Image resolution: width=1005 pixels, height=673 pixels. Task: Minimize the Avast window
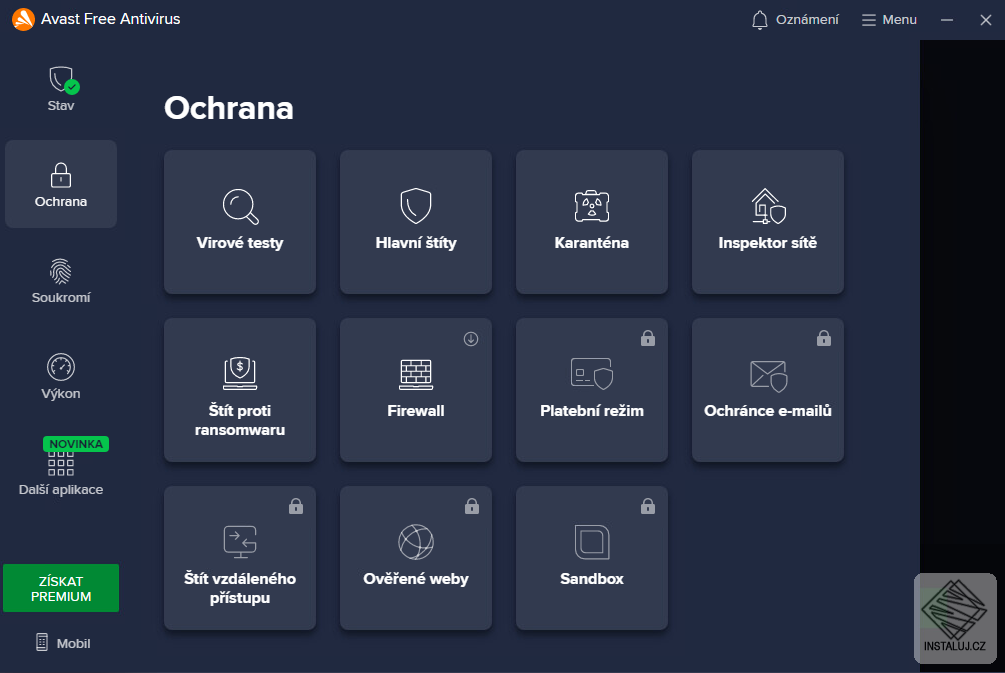tap(947, 20)
